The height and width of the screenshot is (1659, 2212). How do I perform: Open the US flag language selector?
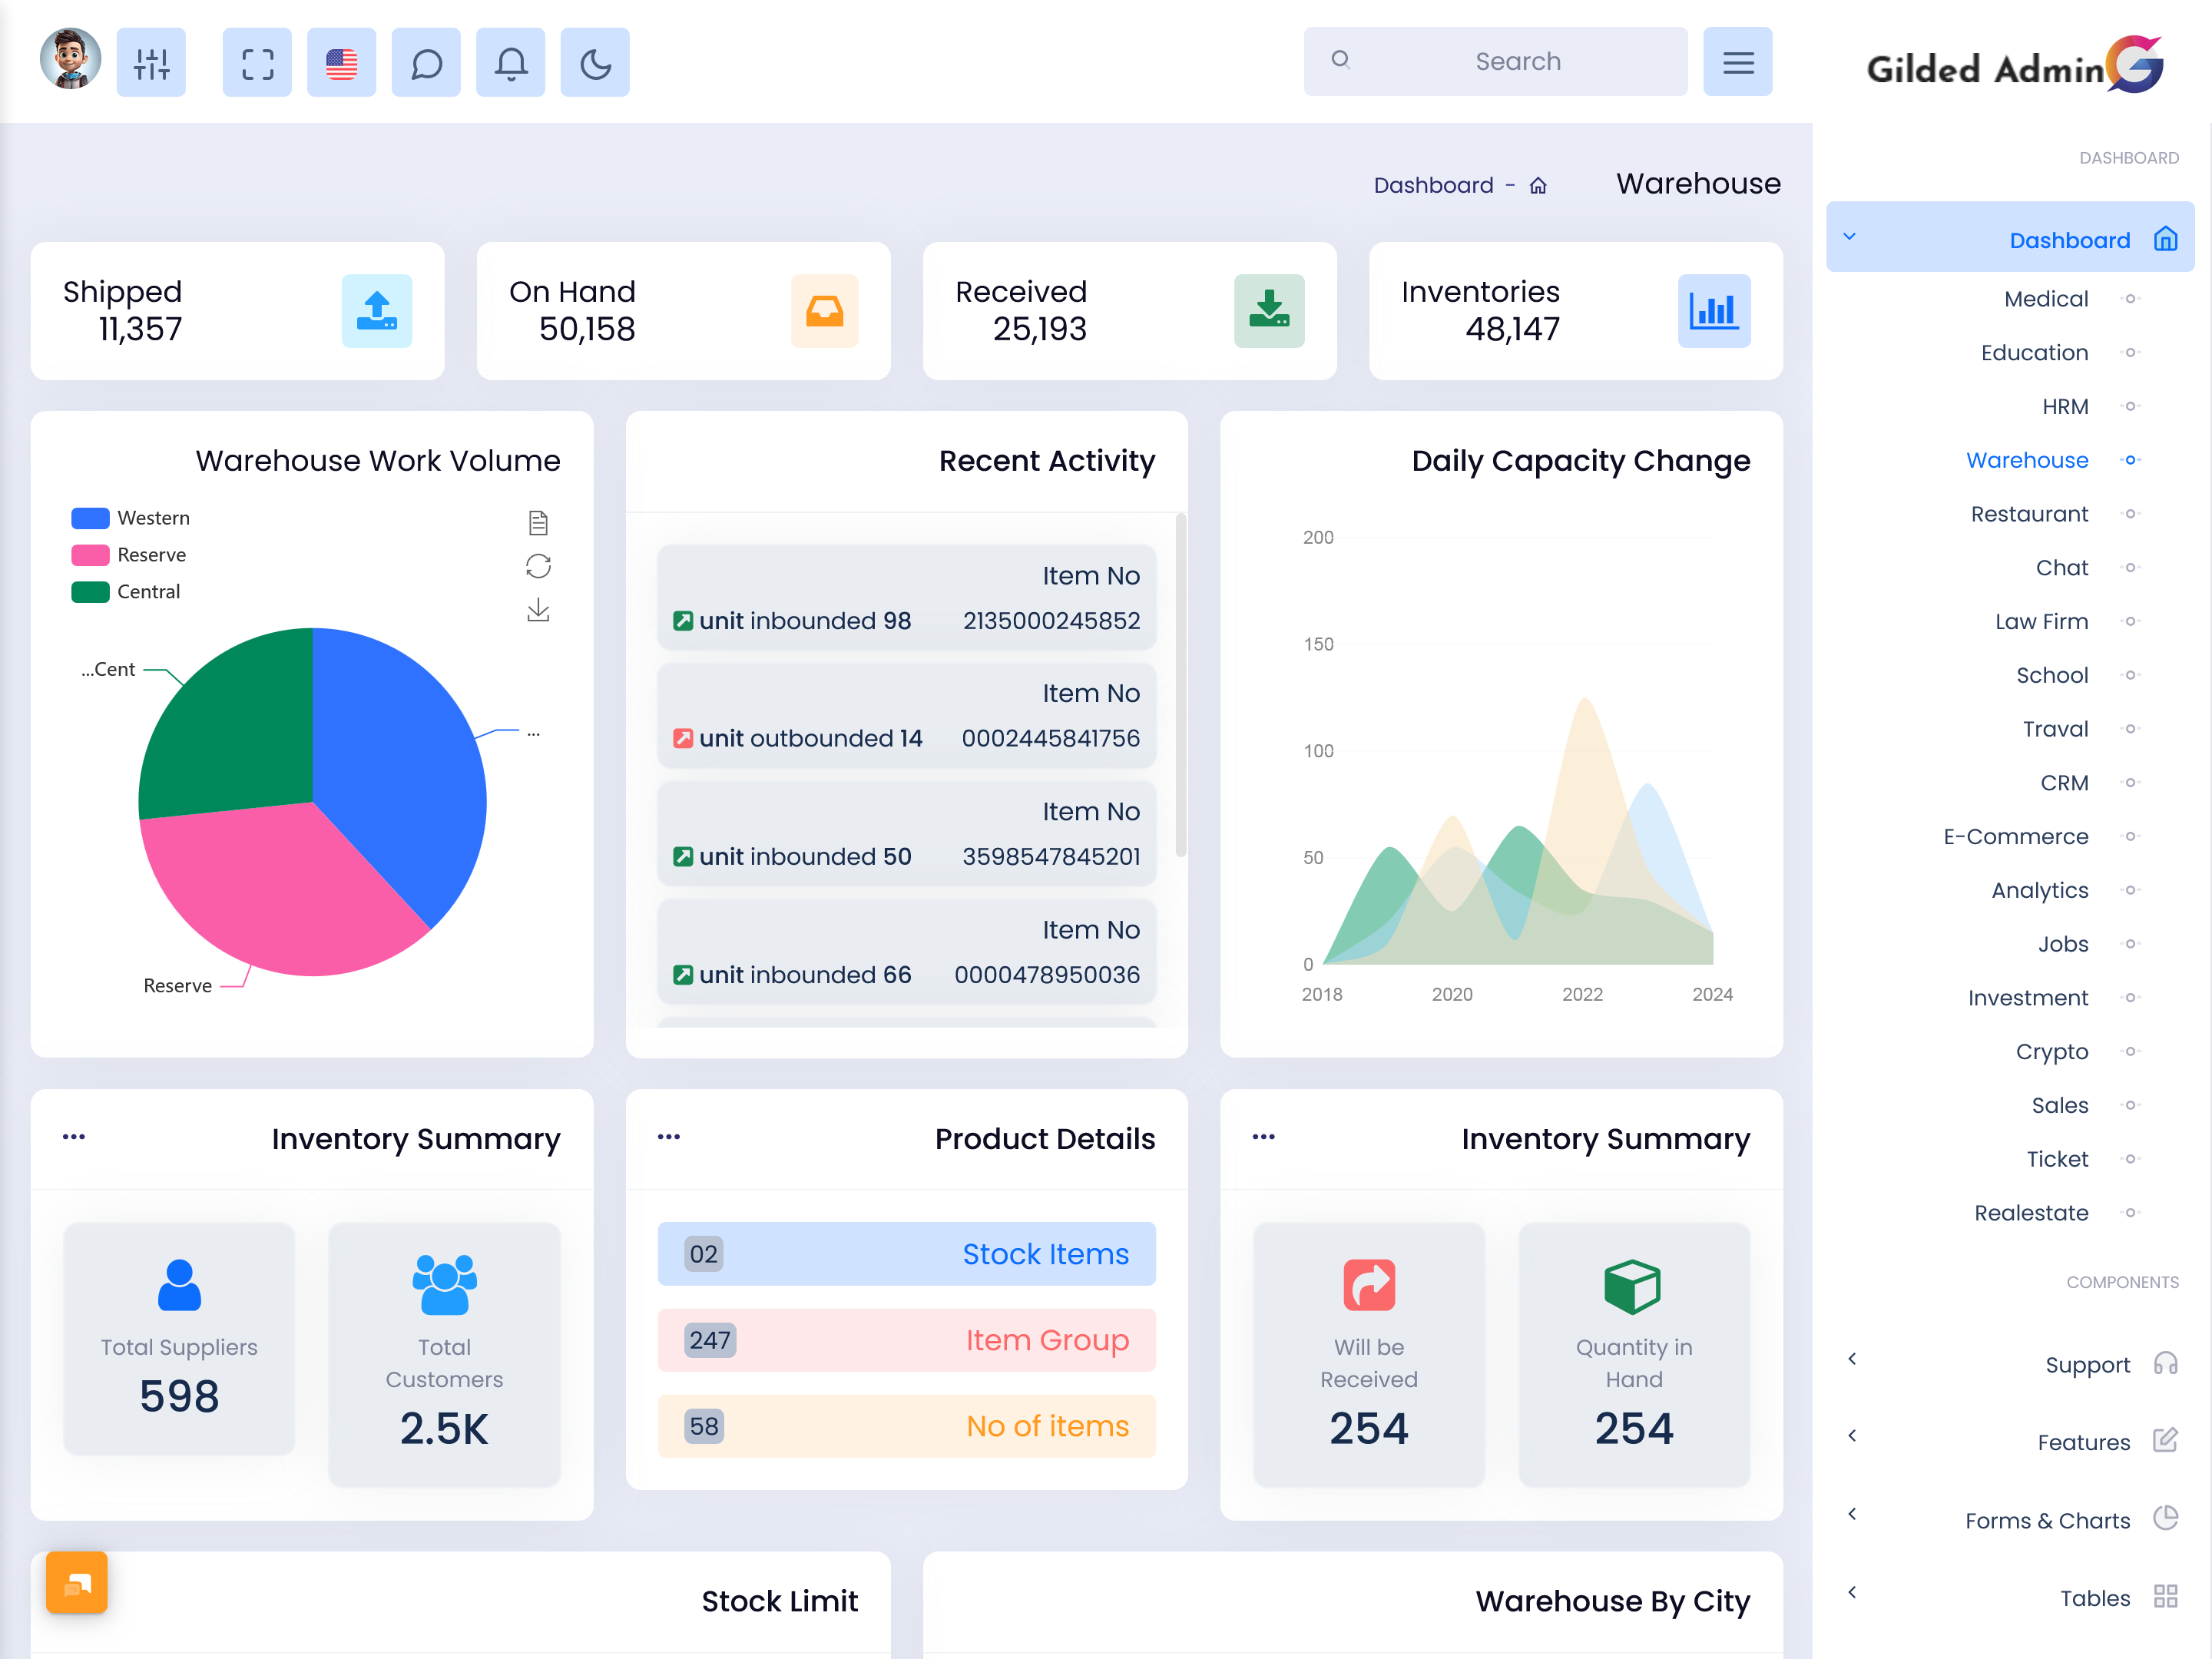pyautogui.click(x=342, y=62)
